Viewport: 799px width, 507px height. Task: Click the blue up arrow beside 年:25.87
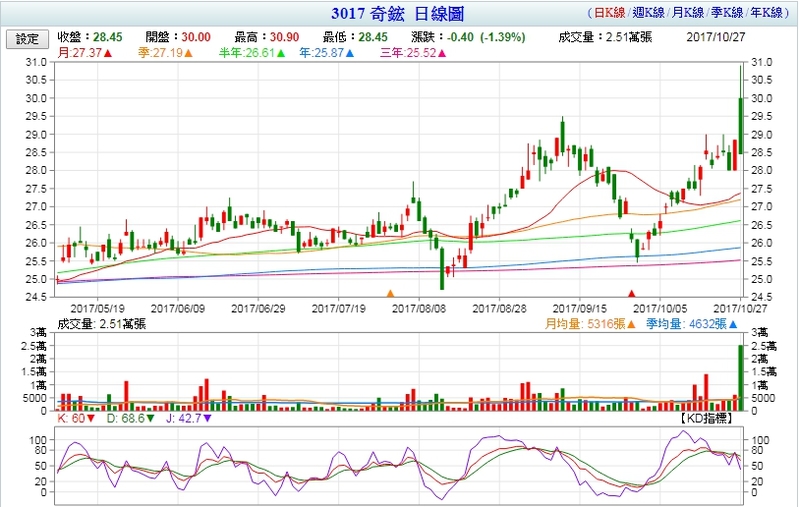(x=350, y=53)
